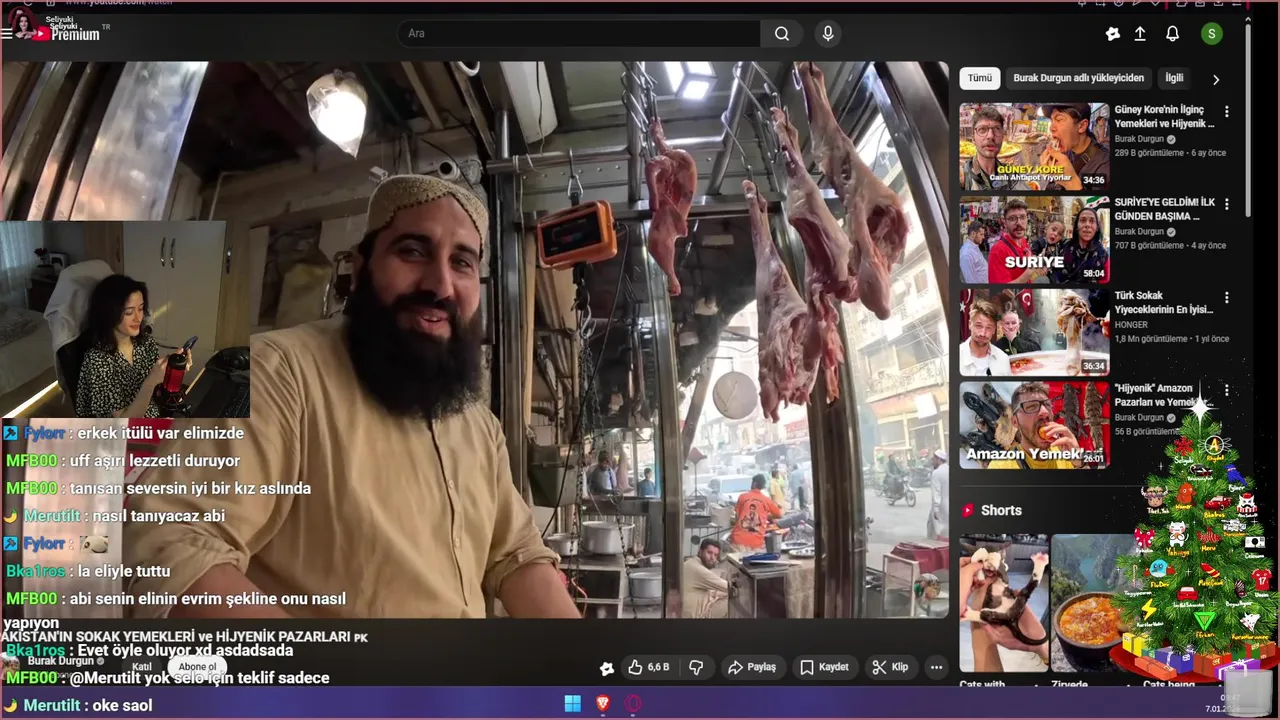Click the Abone ol subscribe button
This screenshot has width=1280, height=720.
pos(197,667)
